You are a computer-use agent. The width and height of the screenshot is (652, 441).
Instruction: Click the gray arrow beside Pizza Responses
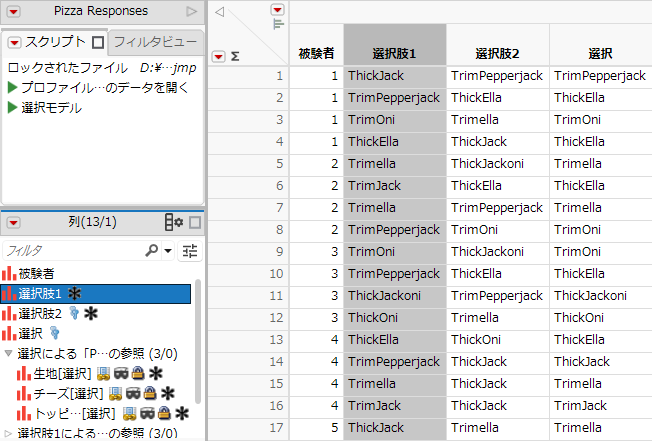192,11
